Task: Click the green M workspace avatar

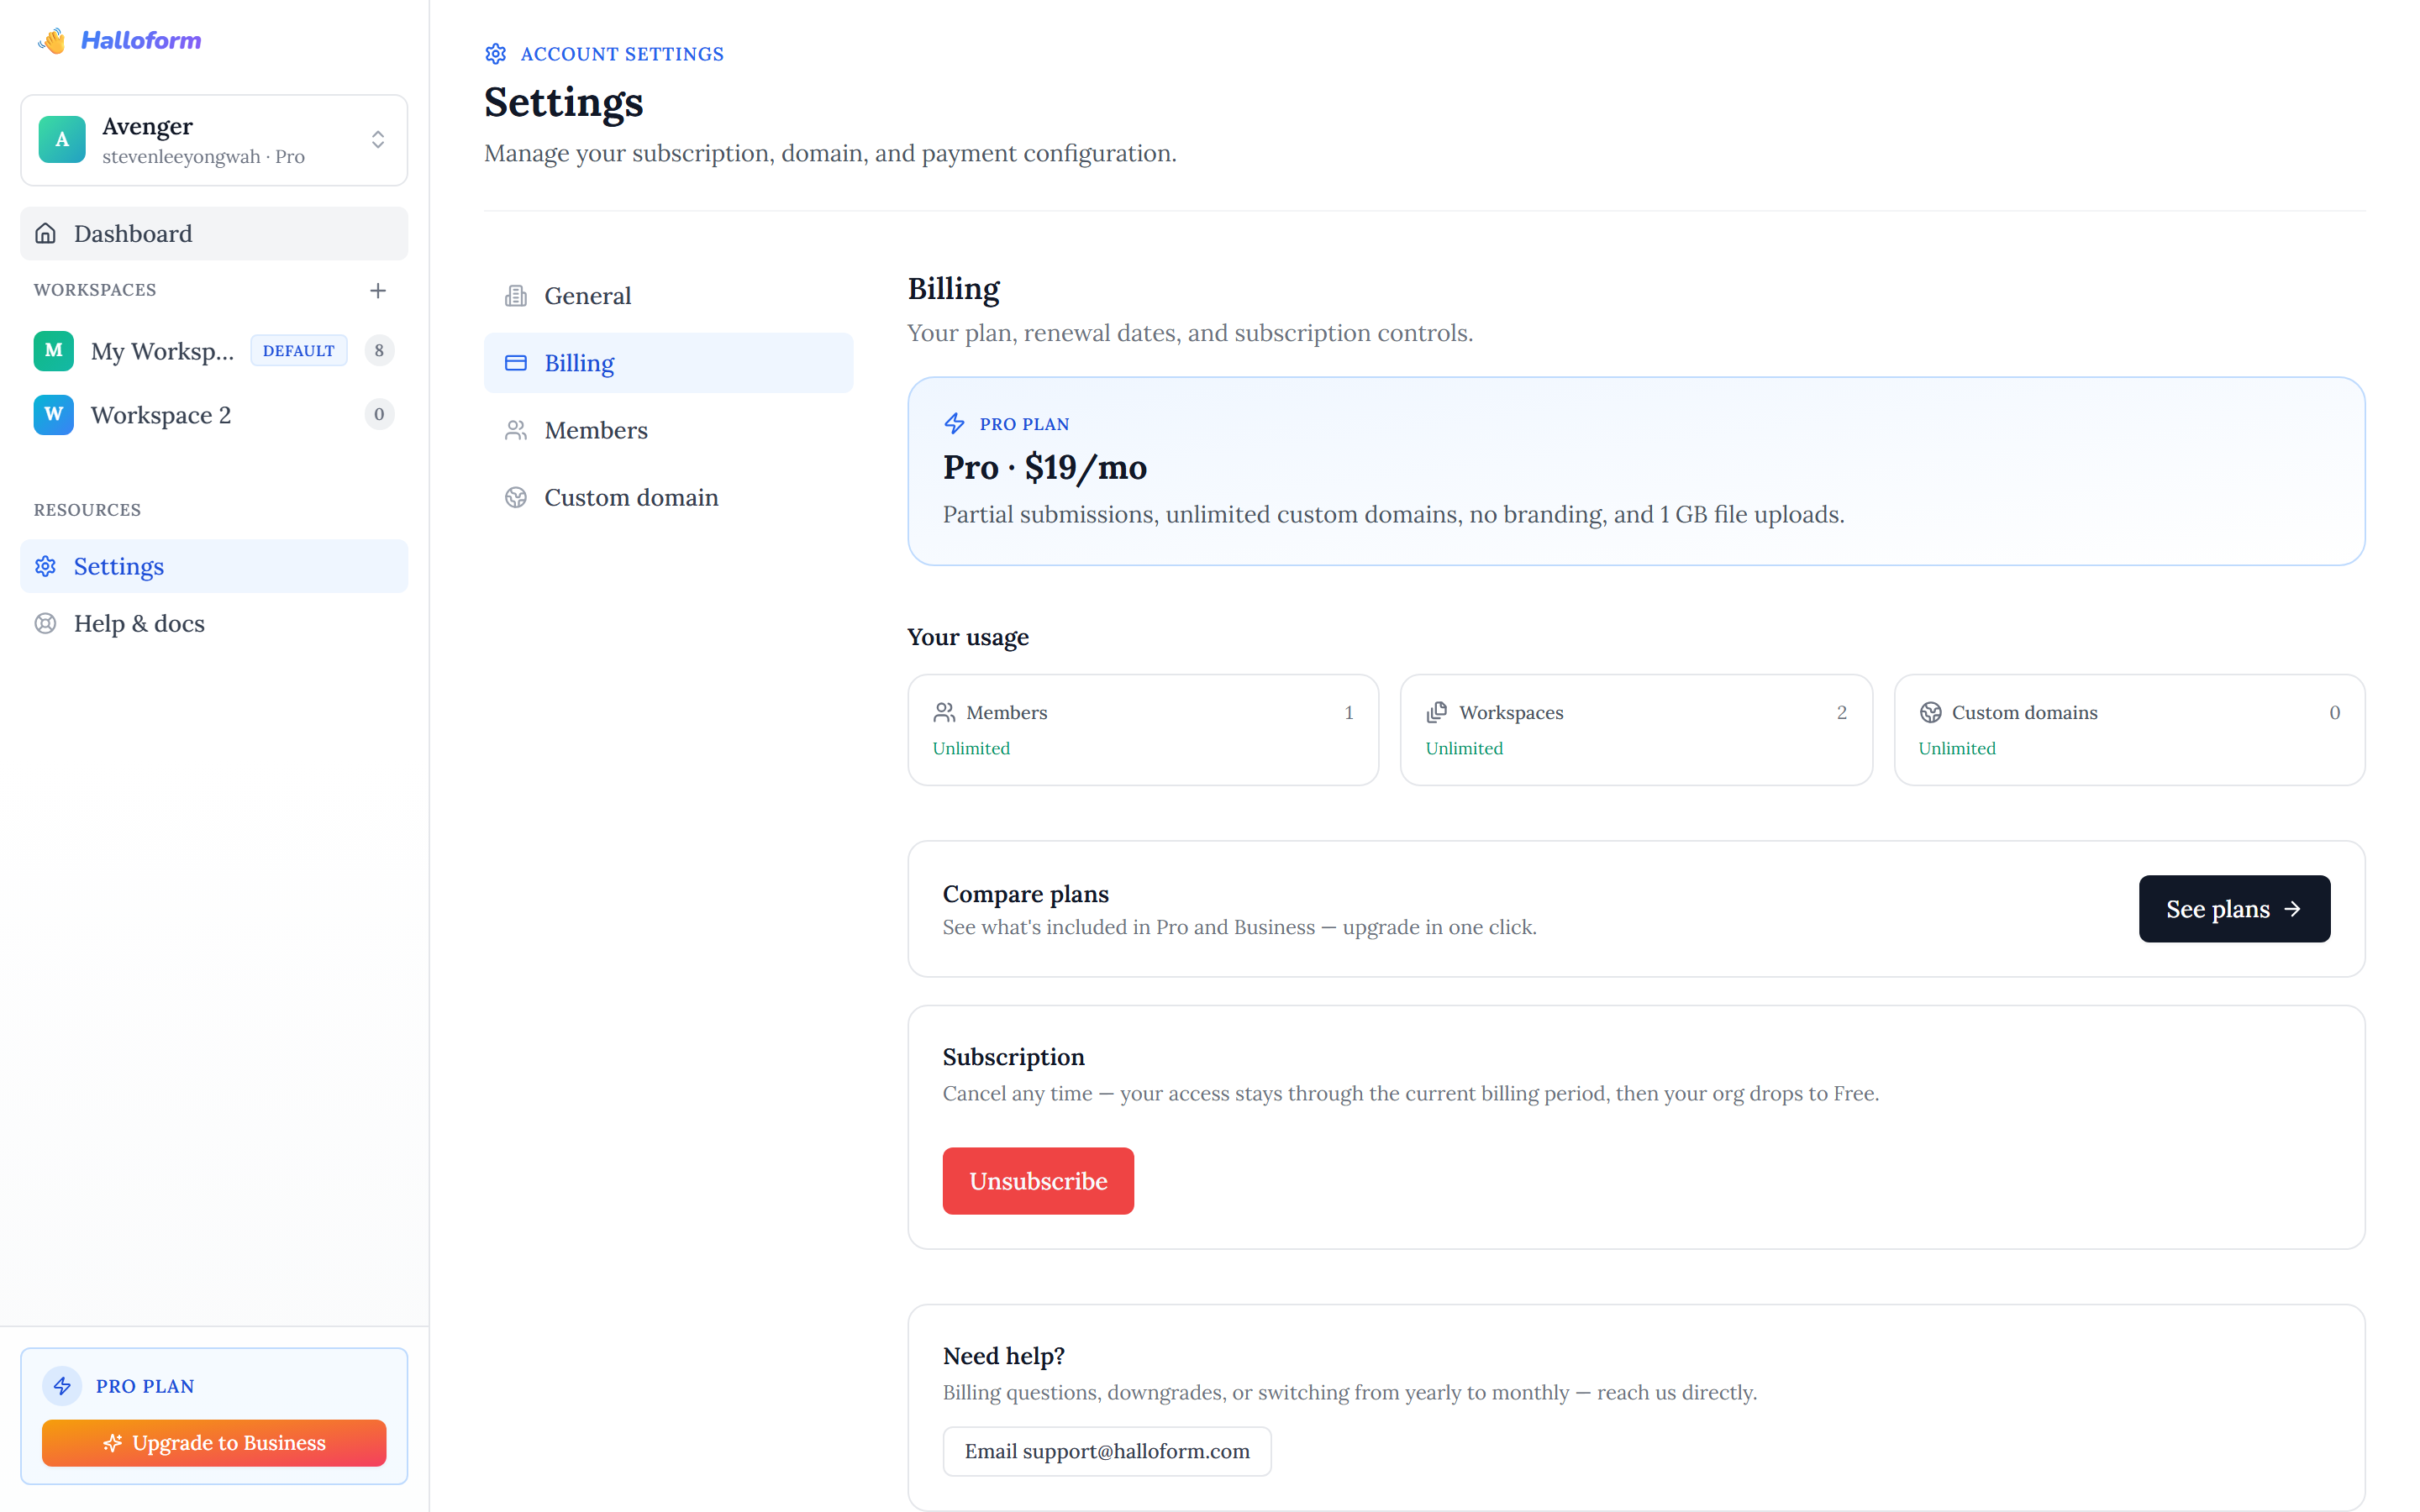Action: (54, 351)
